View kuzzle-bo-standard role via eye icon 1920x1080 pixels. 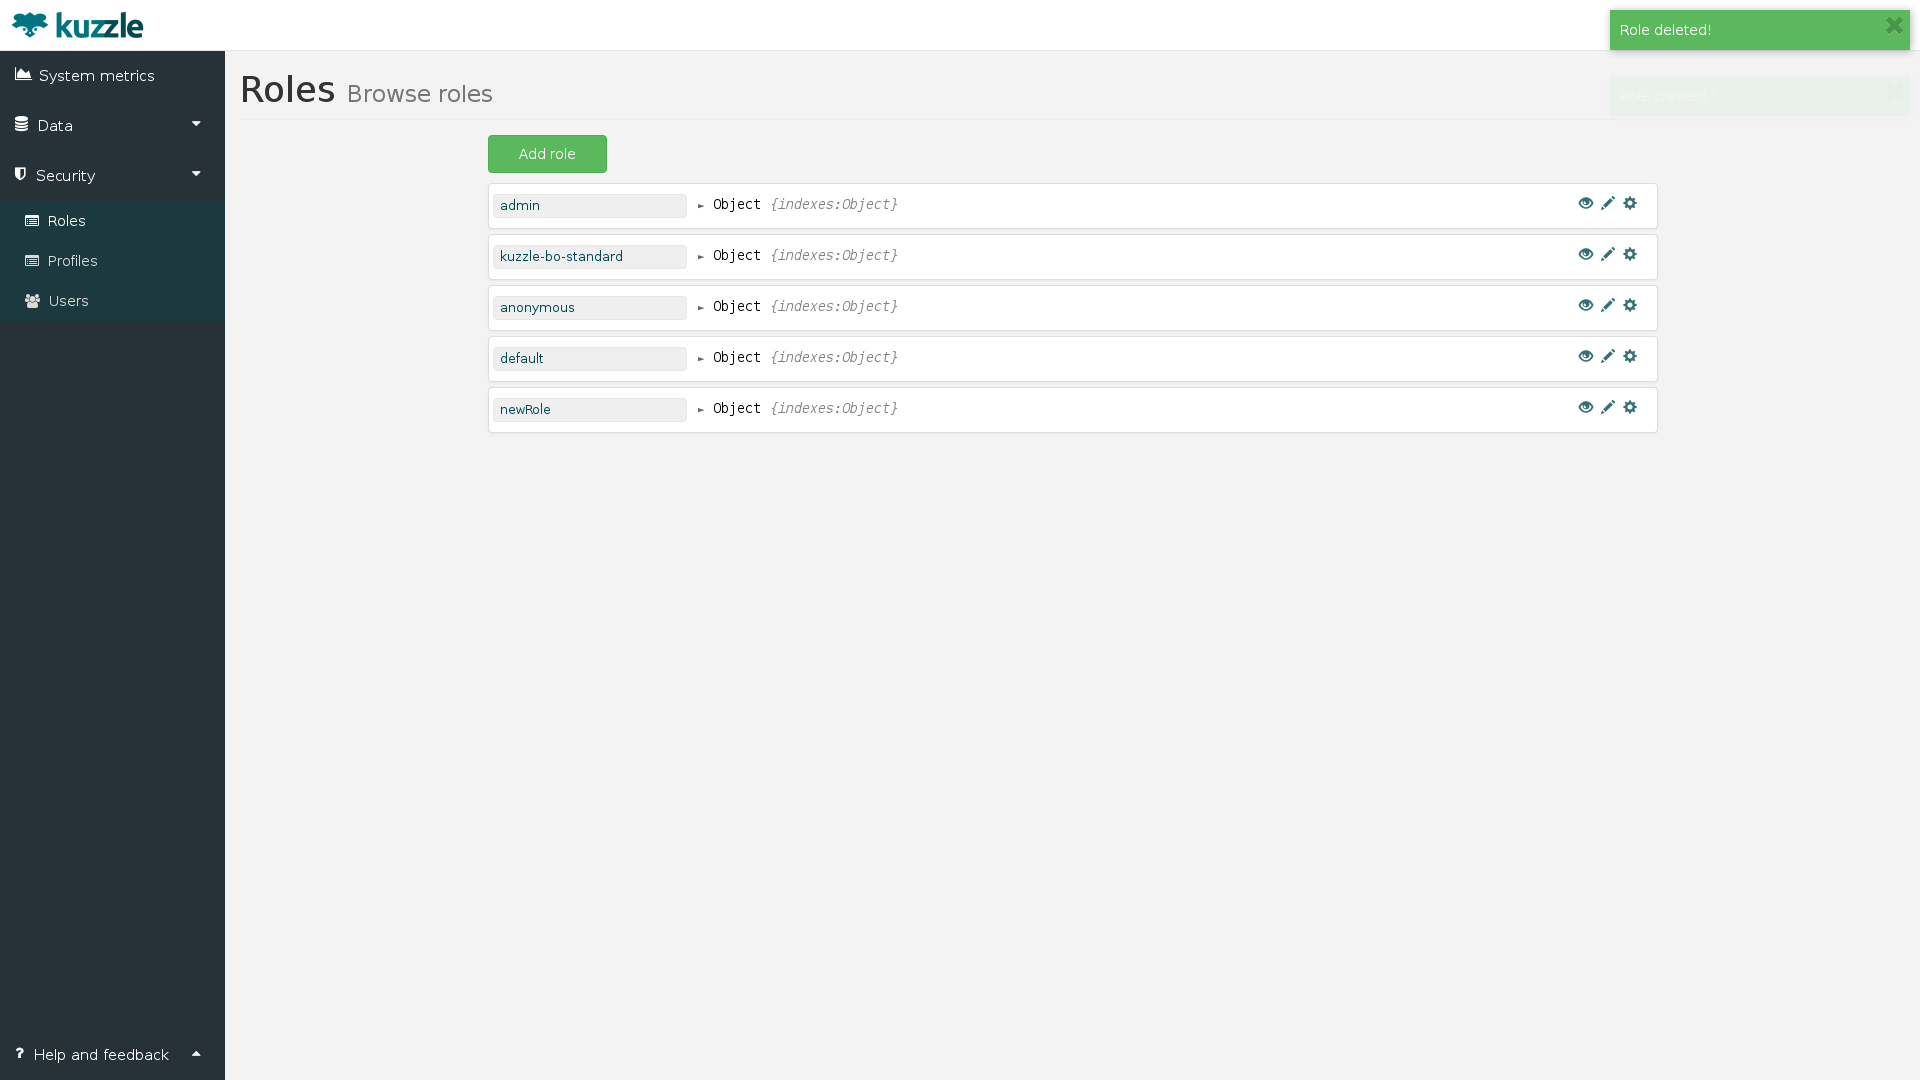(x=1586, y=254)
